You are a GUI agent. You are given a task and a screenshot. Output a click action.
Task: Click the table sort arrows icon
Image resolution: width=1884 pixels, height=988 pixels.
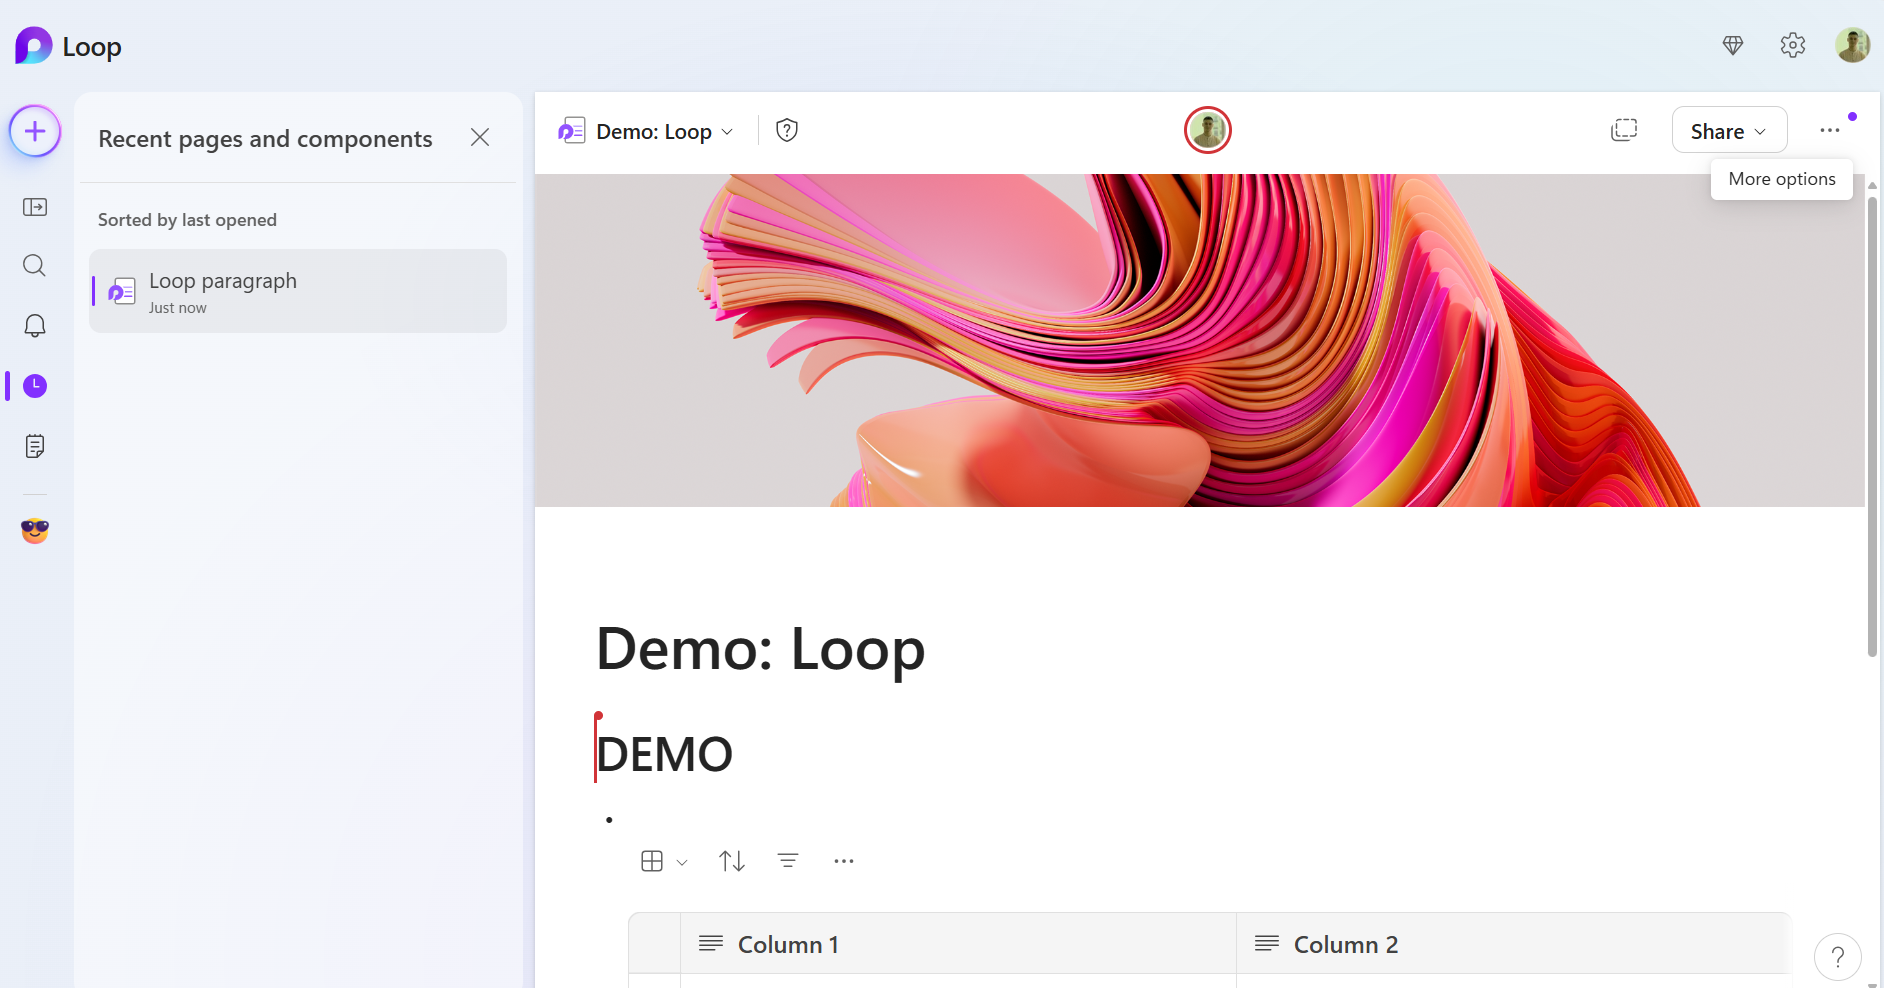tap(732, 861)
